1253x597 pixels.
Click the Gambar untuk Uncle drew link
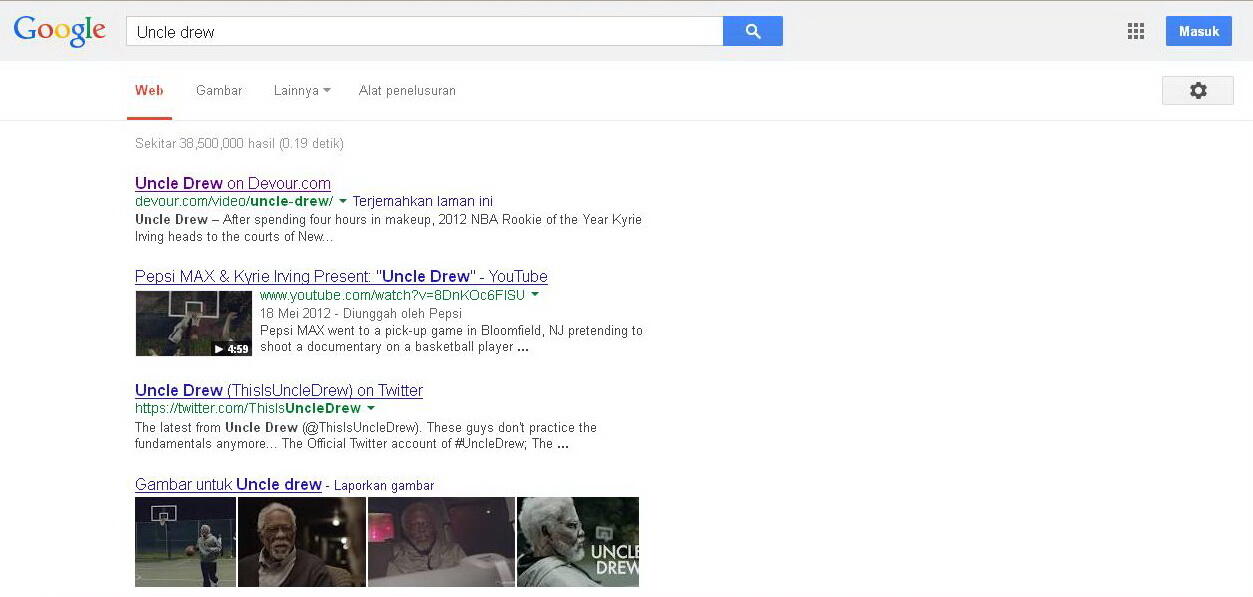pos(228,484)
